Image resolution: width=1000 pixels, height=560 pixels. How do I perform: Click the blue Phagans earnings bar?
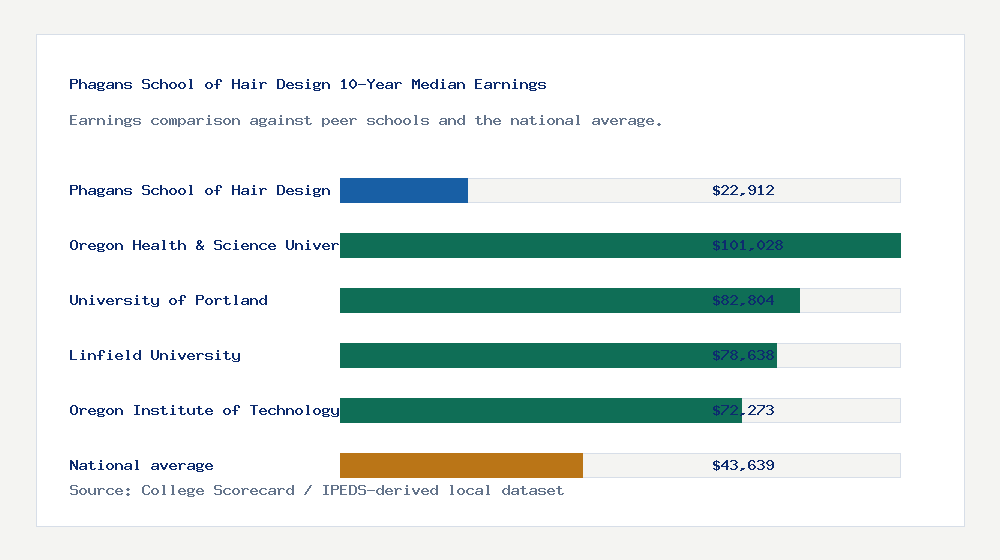point(404,191)
